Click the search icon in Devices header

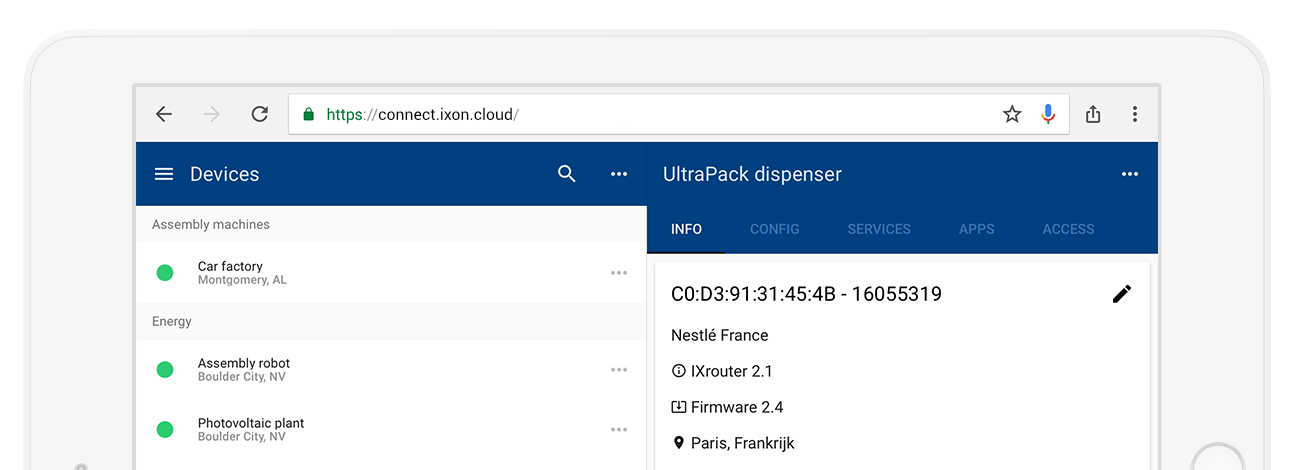point(567,174)
